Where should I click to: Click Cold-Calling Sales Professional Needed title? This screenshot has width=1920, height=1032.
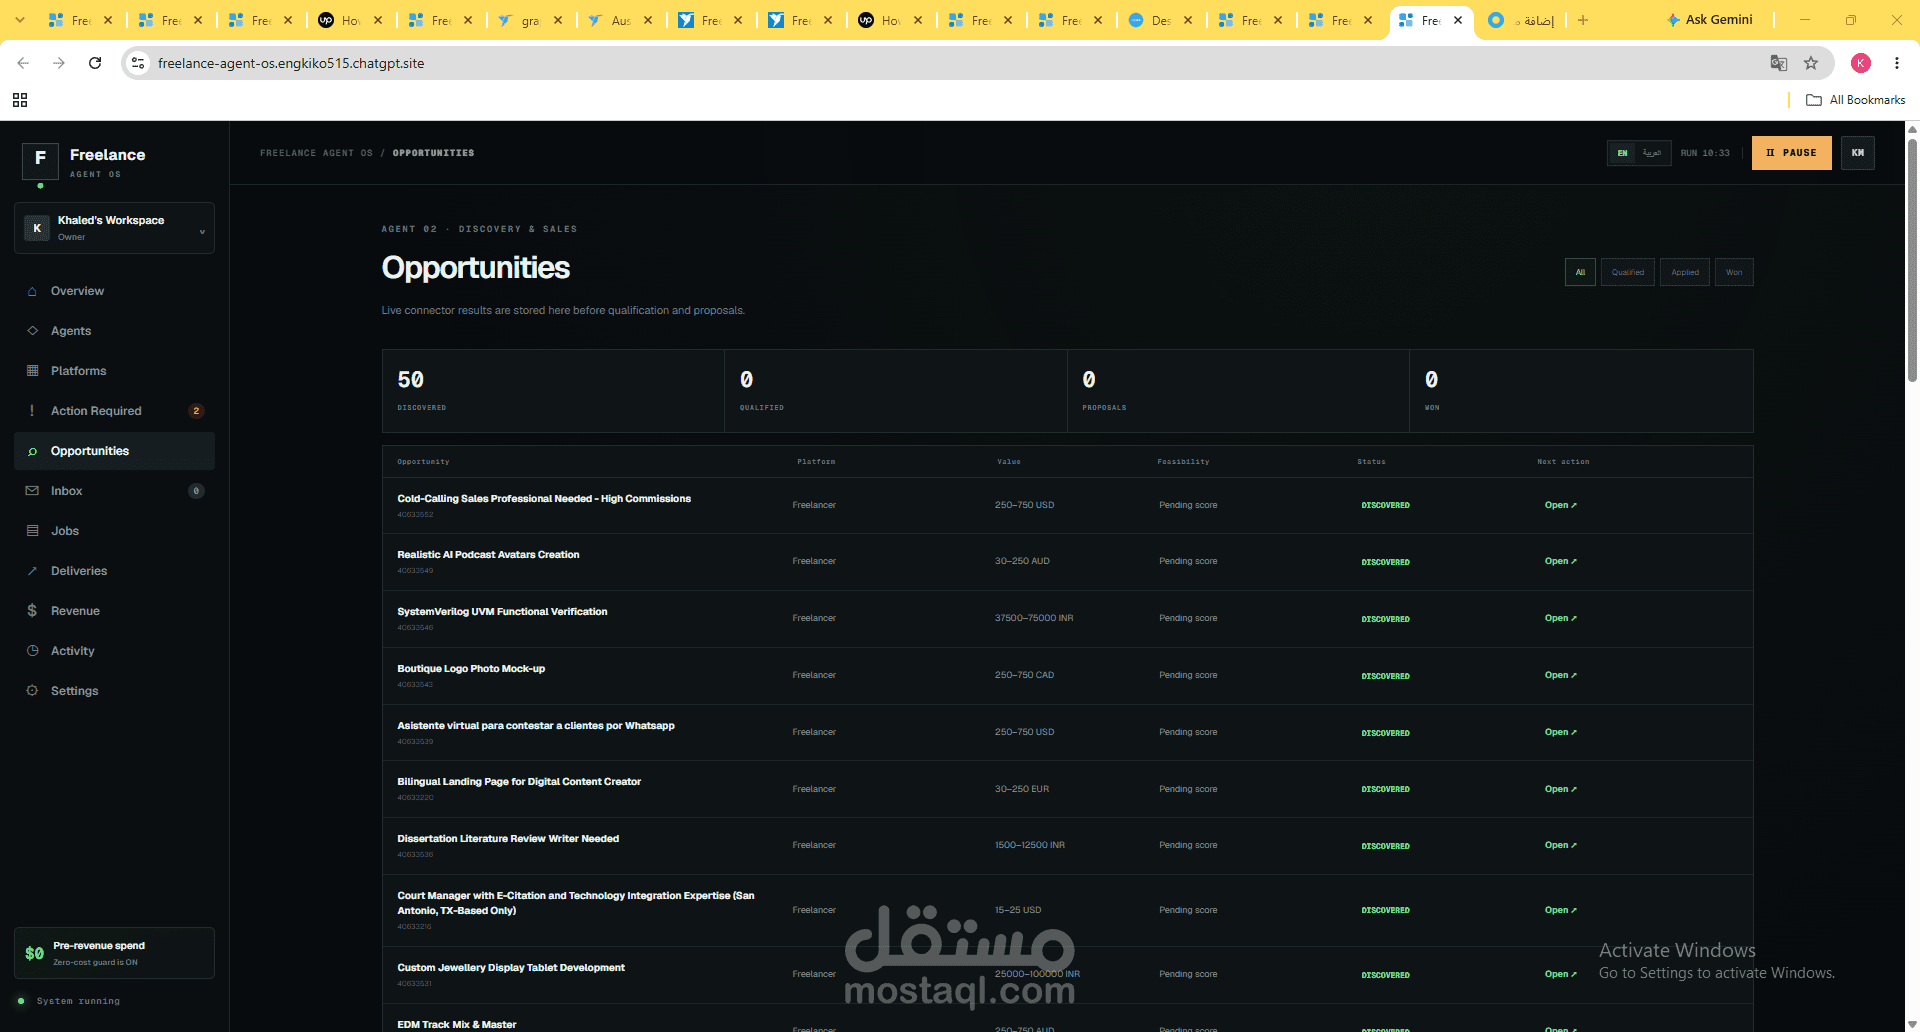tap(544, 498)
